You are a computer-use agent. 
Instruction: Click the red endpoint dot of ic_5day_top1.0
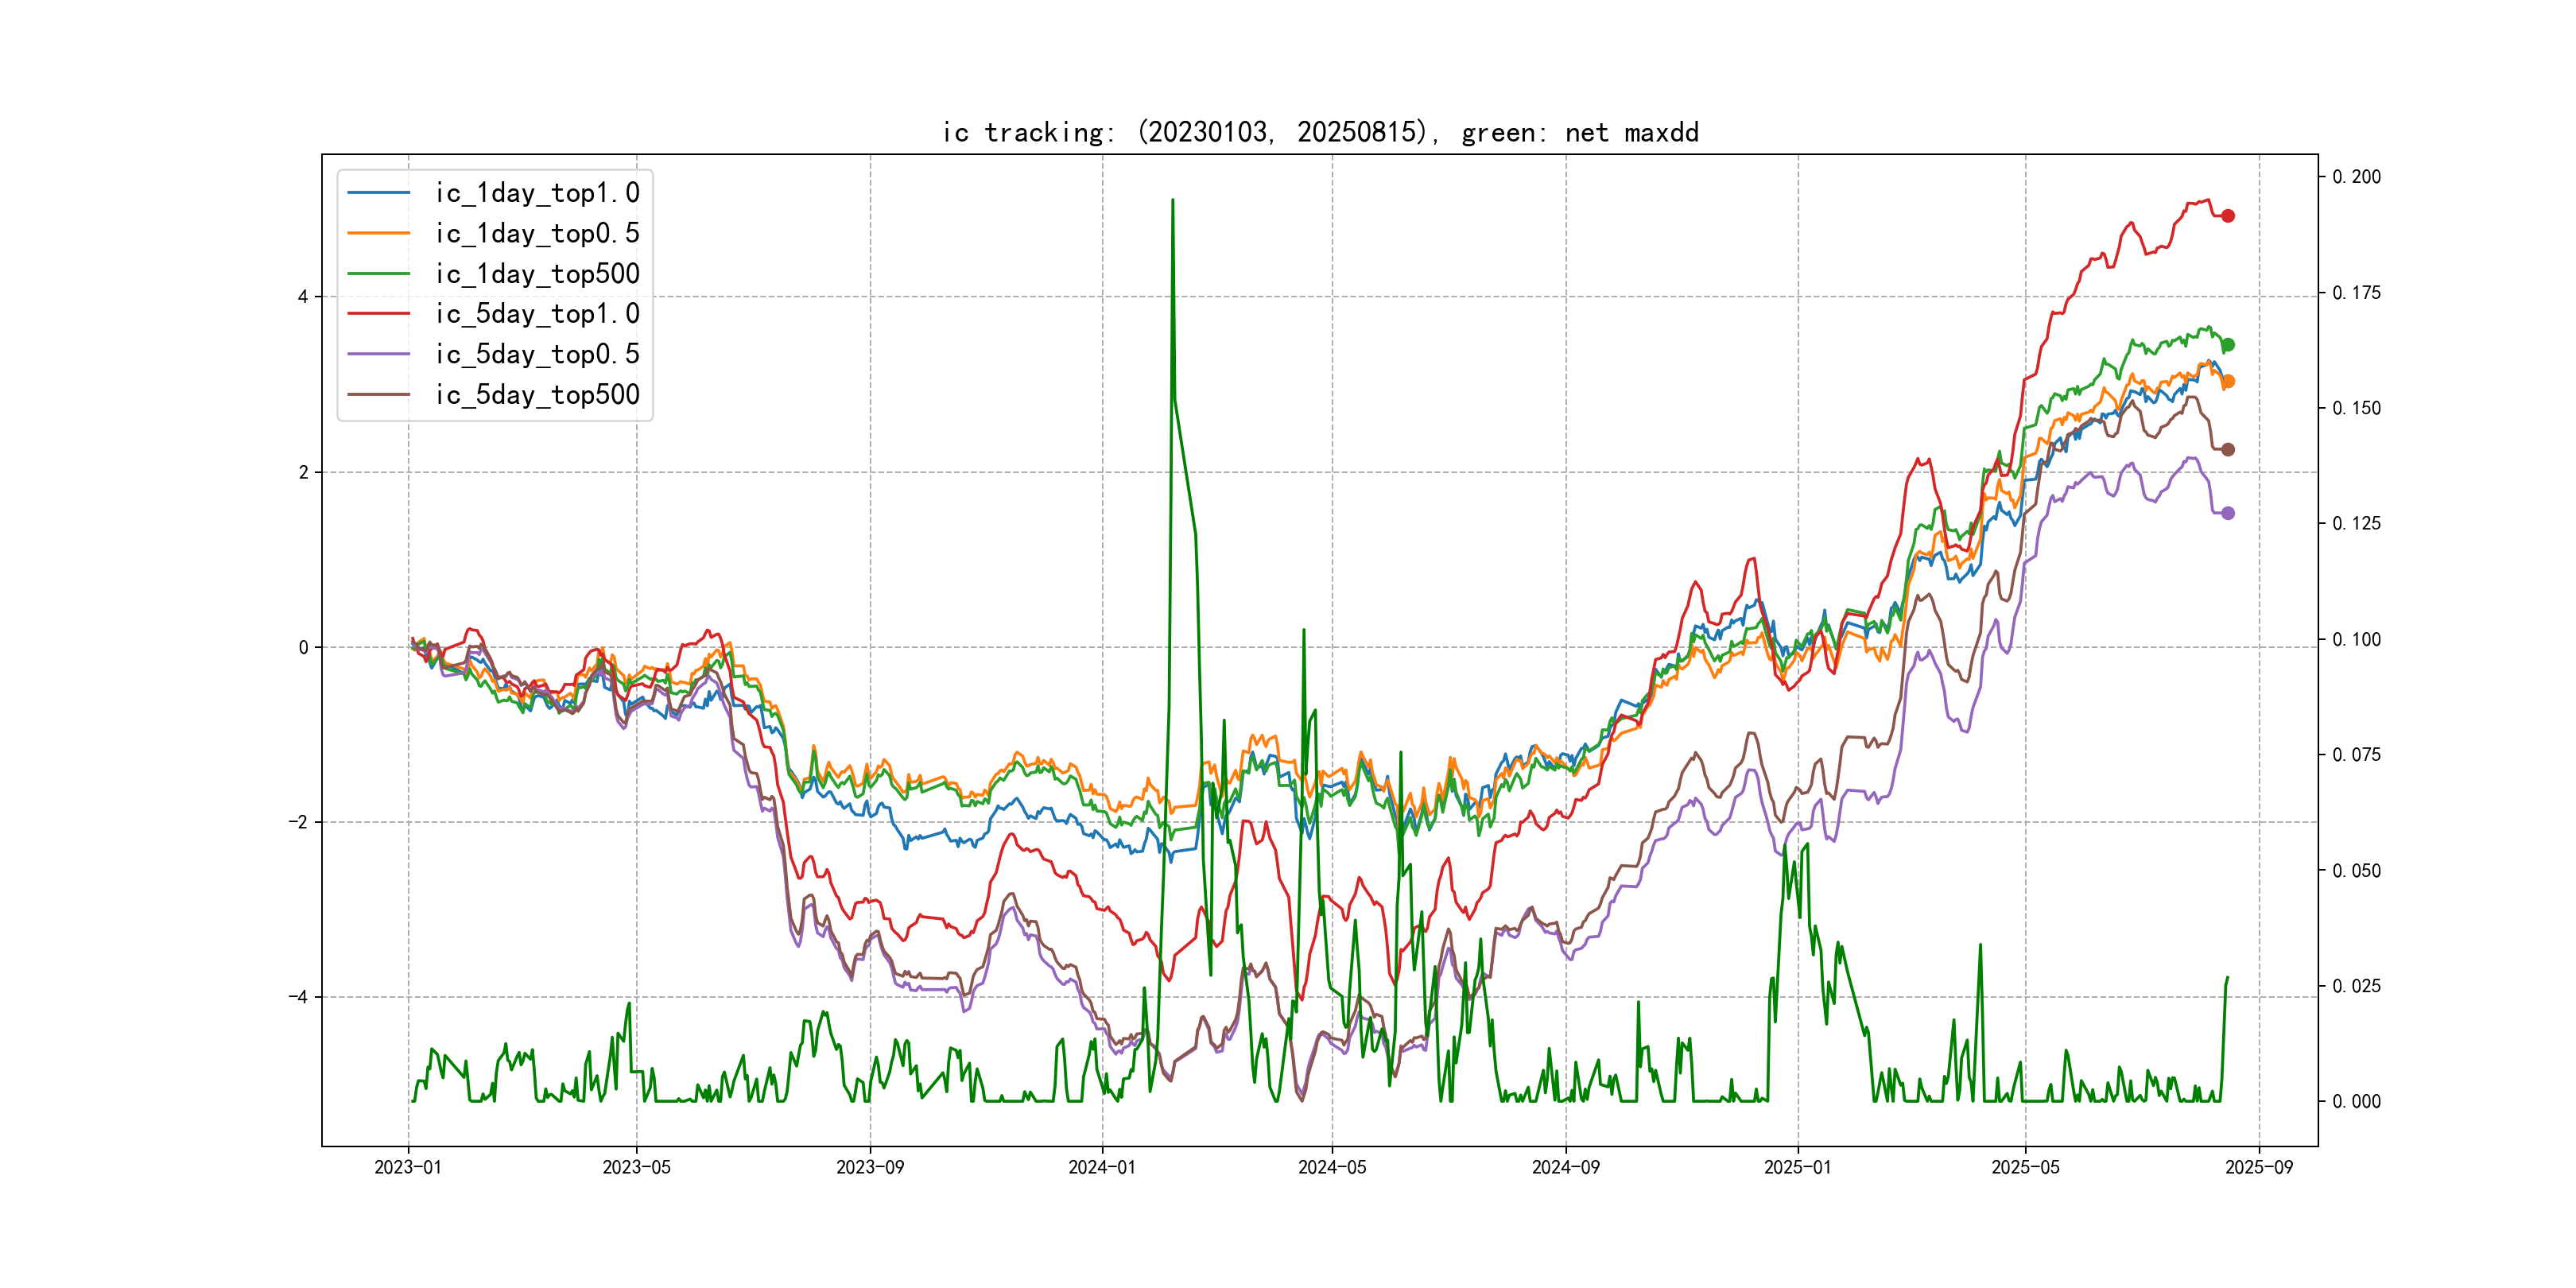(2227, 216)
